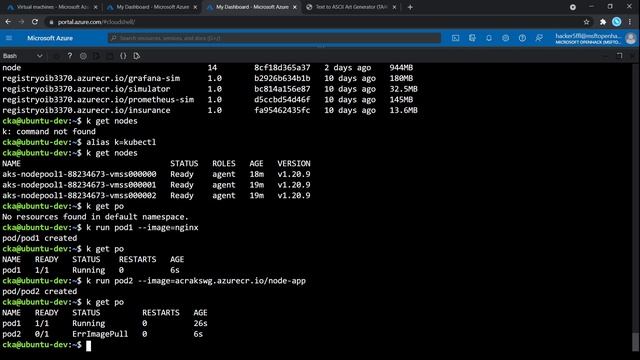Click the ROLES column header

(x=224, y=164)
